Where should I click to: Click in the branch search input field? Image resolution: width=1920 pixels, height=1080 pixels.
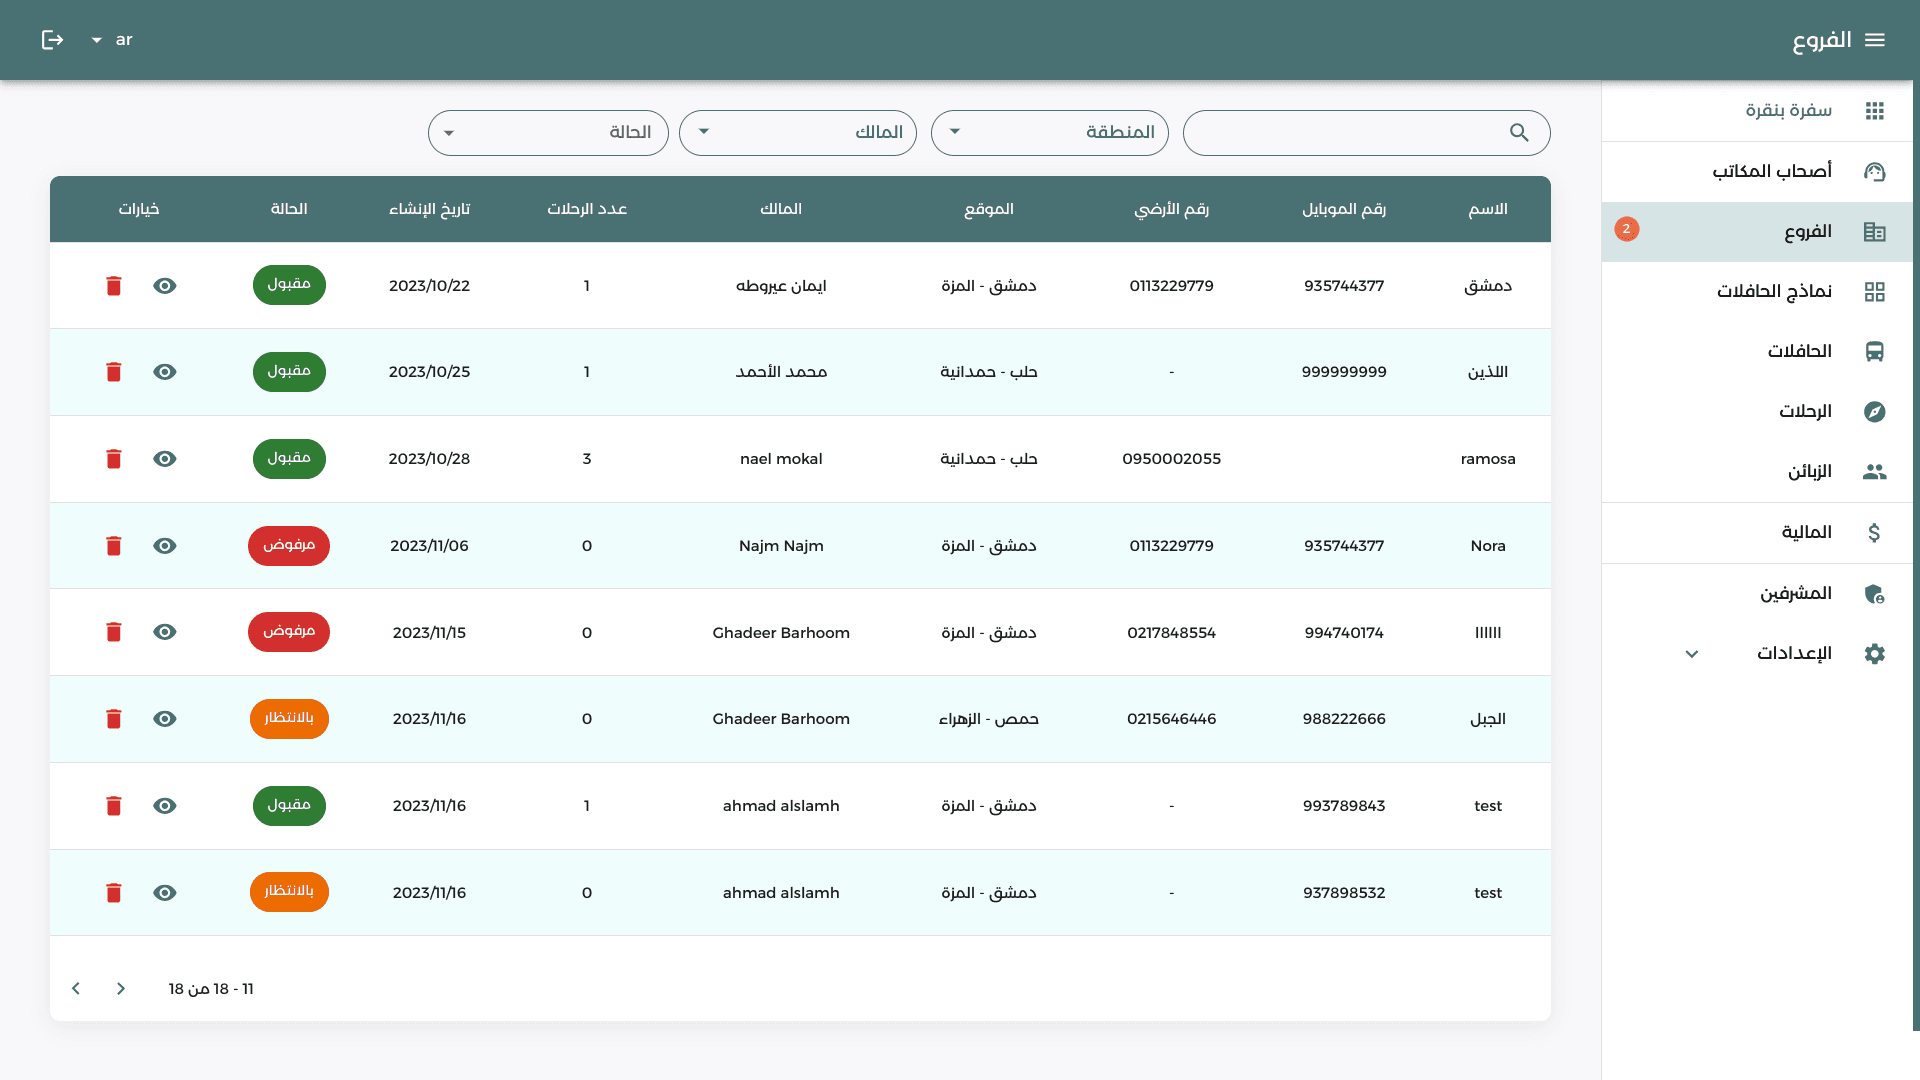1366,133
